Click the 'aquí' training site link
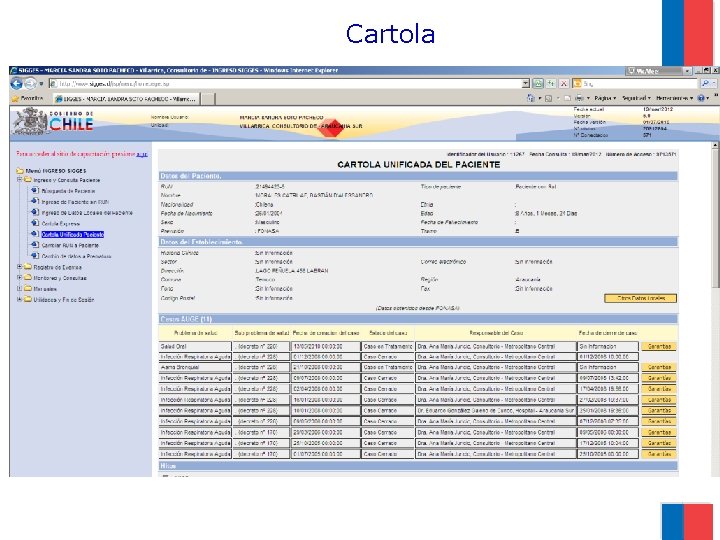This screenshot has height=540, width=720. [142, 154]
